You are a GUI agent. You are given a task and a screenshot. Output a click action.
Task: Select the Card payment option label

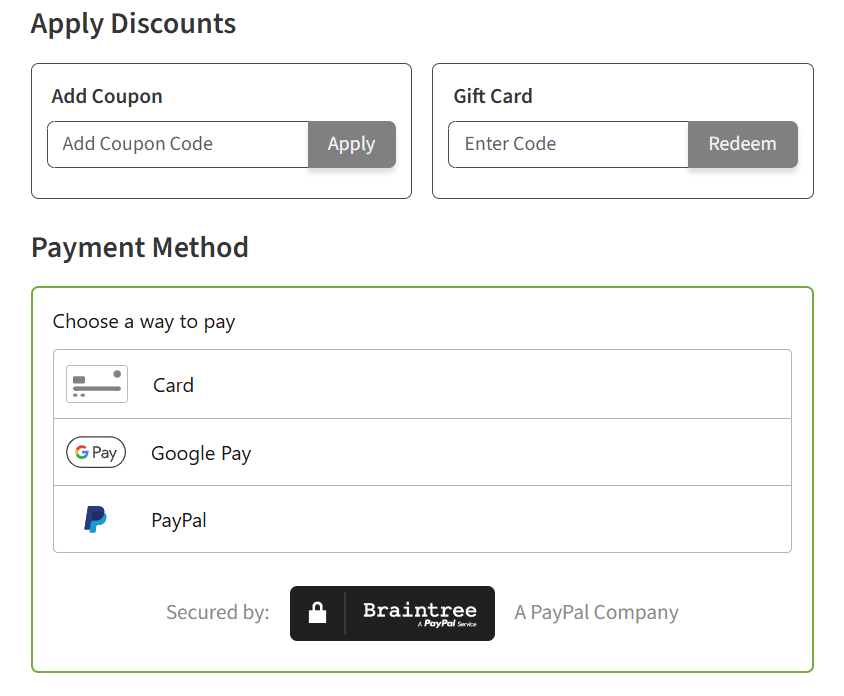pos(173,385)
